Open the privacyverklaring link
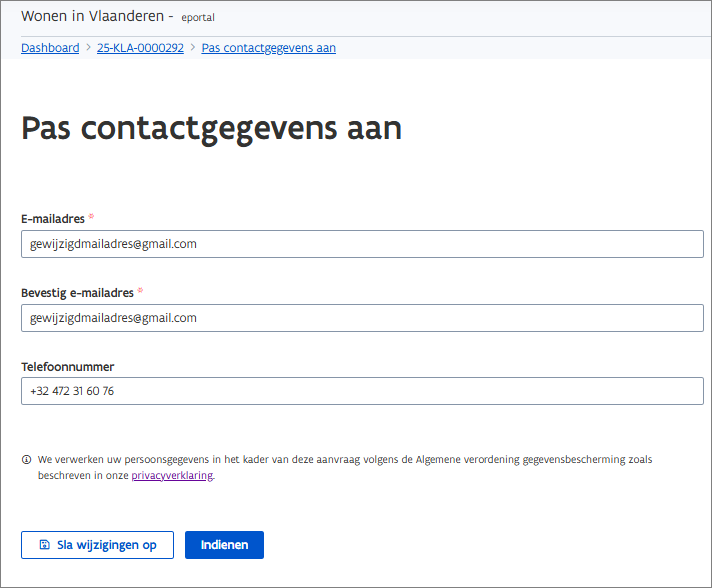The height and width of the screenshot is (588, 712). [x=172, y=476]
